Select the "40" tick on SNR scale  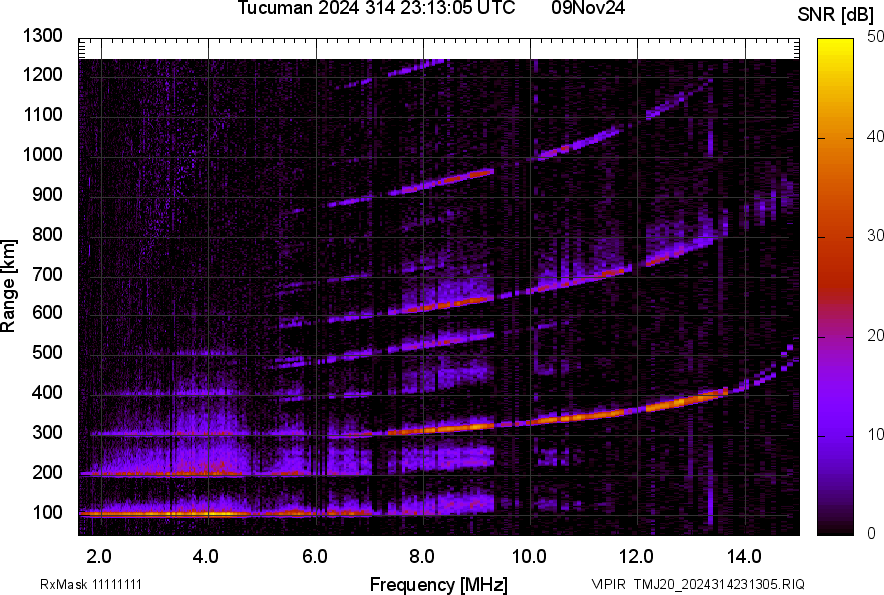click(876, 136)
